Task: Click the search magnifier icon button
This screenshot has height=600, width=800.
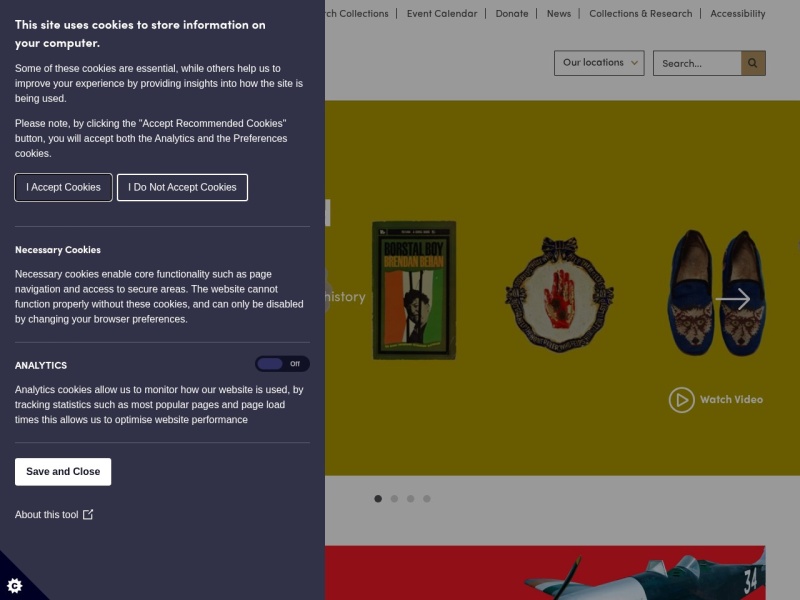Action: pos(753,63)
